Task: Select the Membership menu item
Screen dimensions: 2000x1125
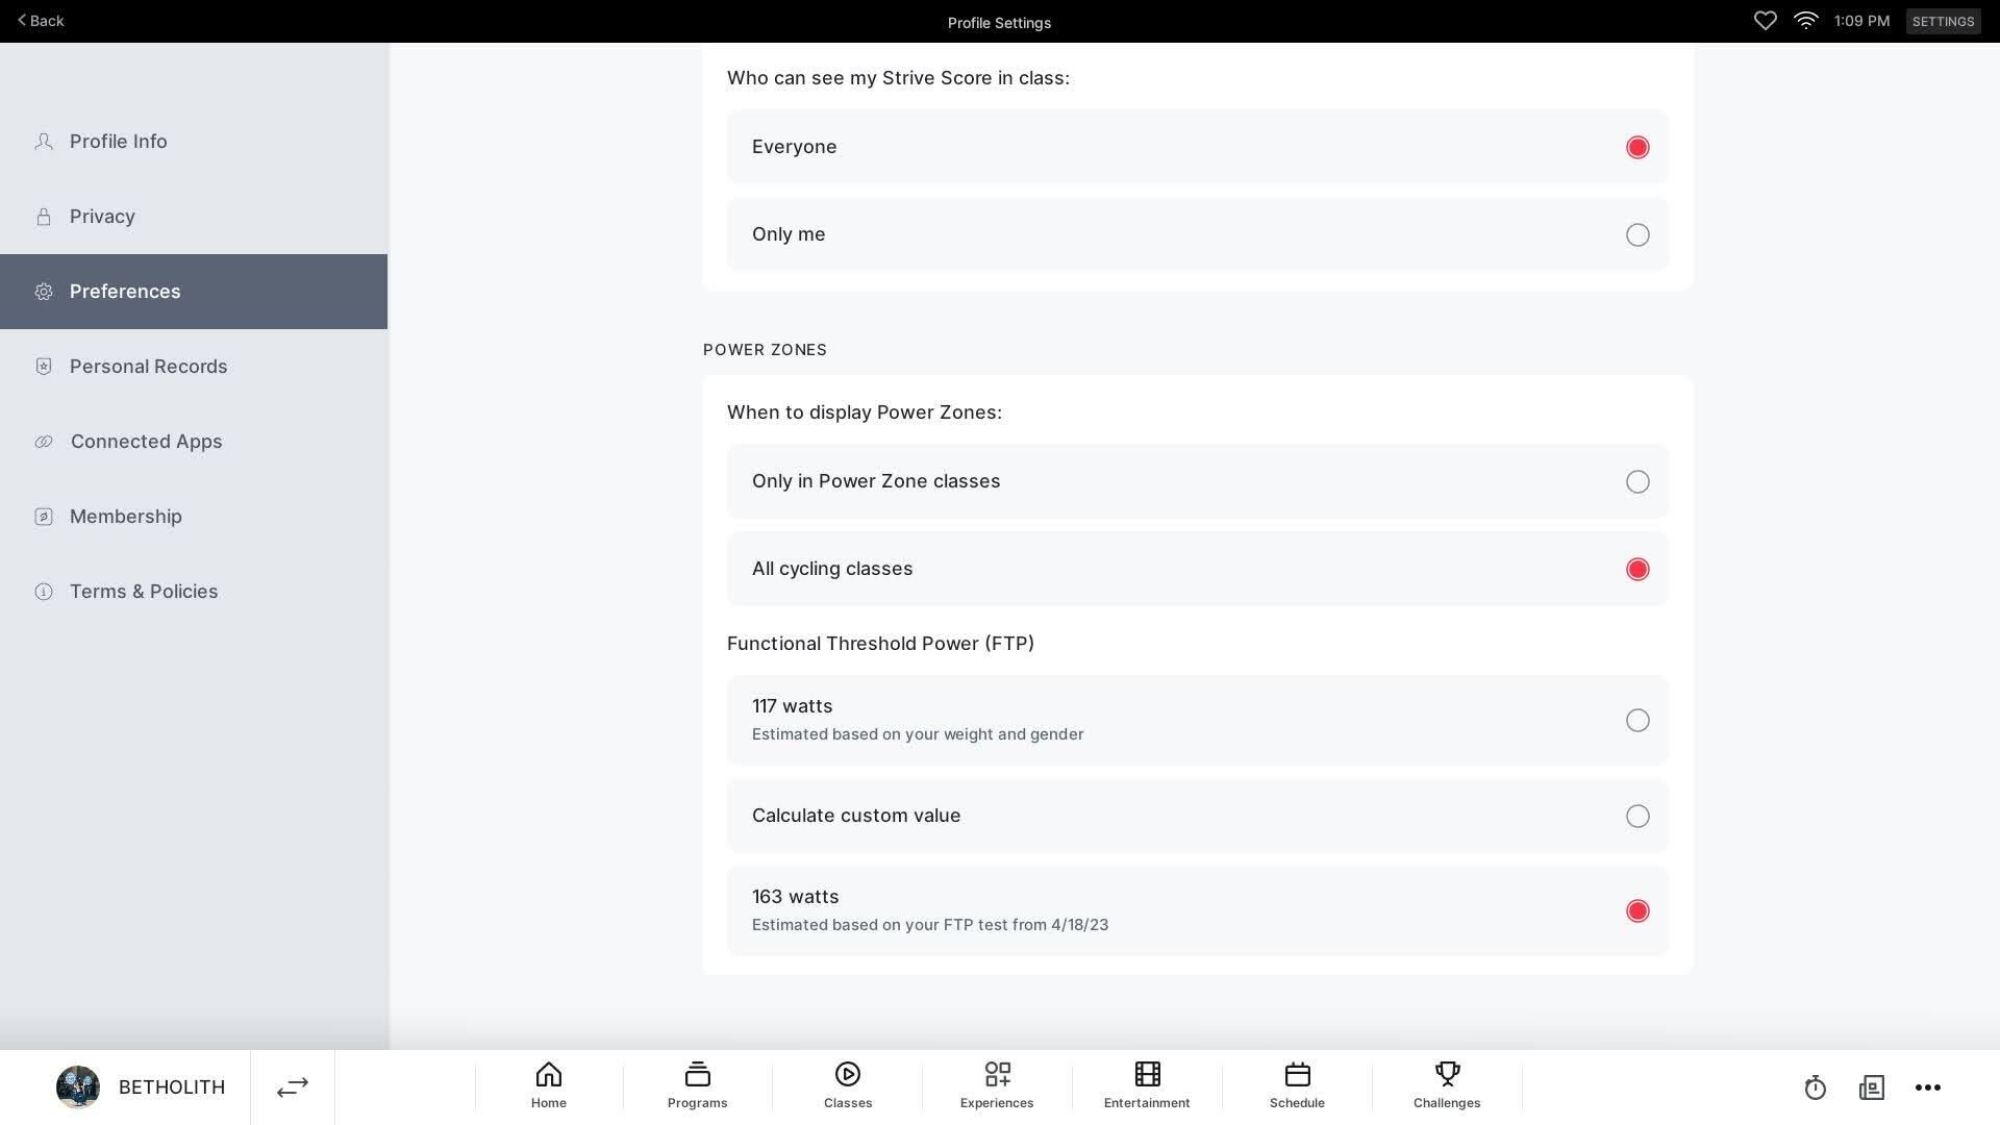Action: [x=192, y=515]
